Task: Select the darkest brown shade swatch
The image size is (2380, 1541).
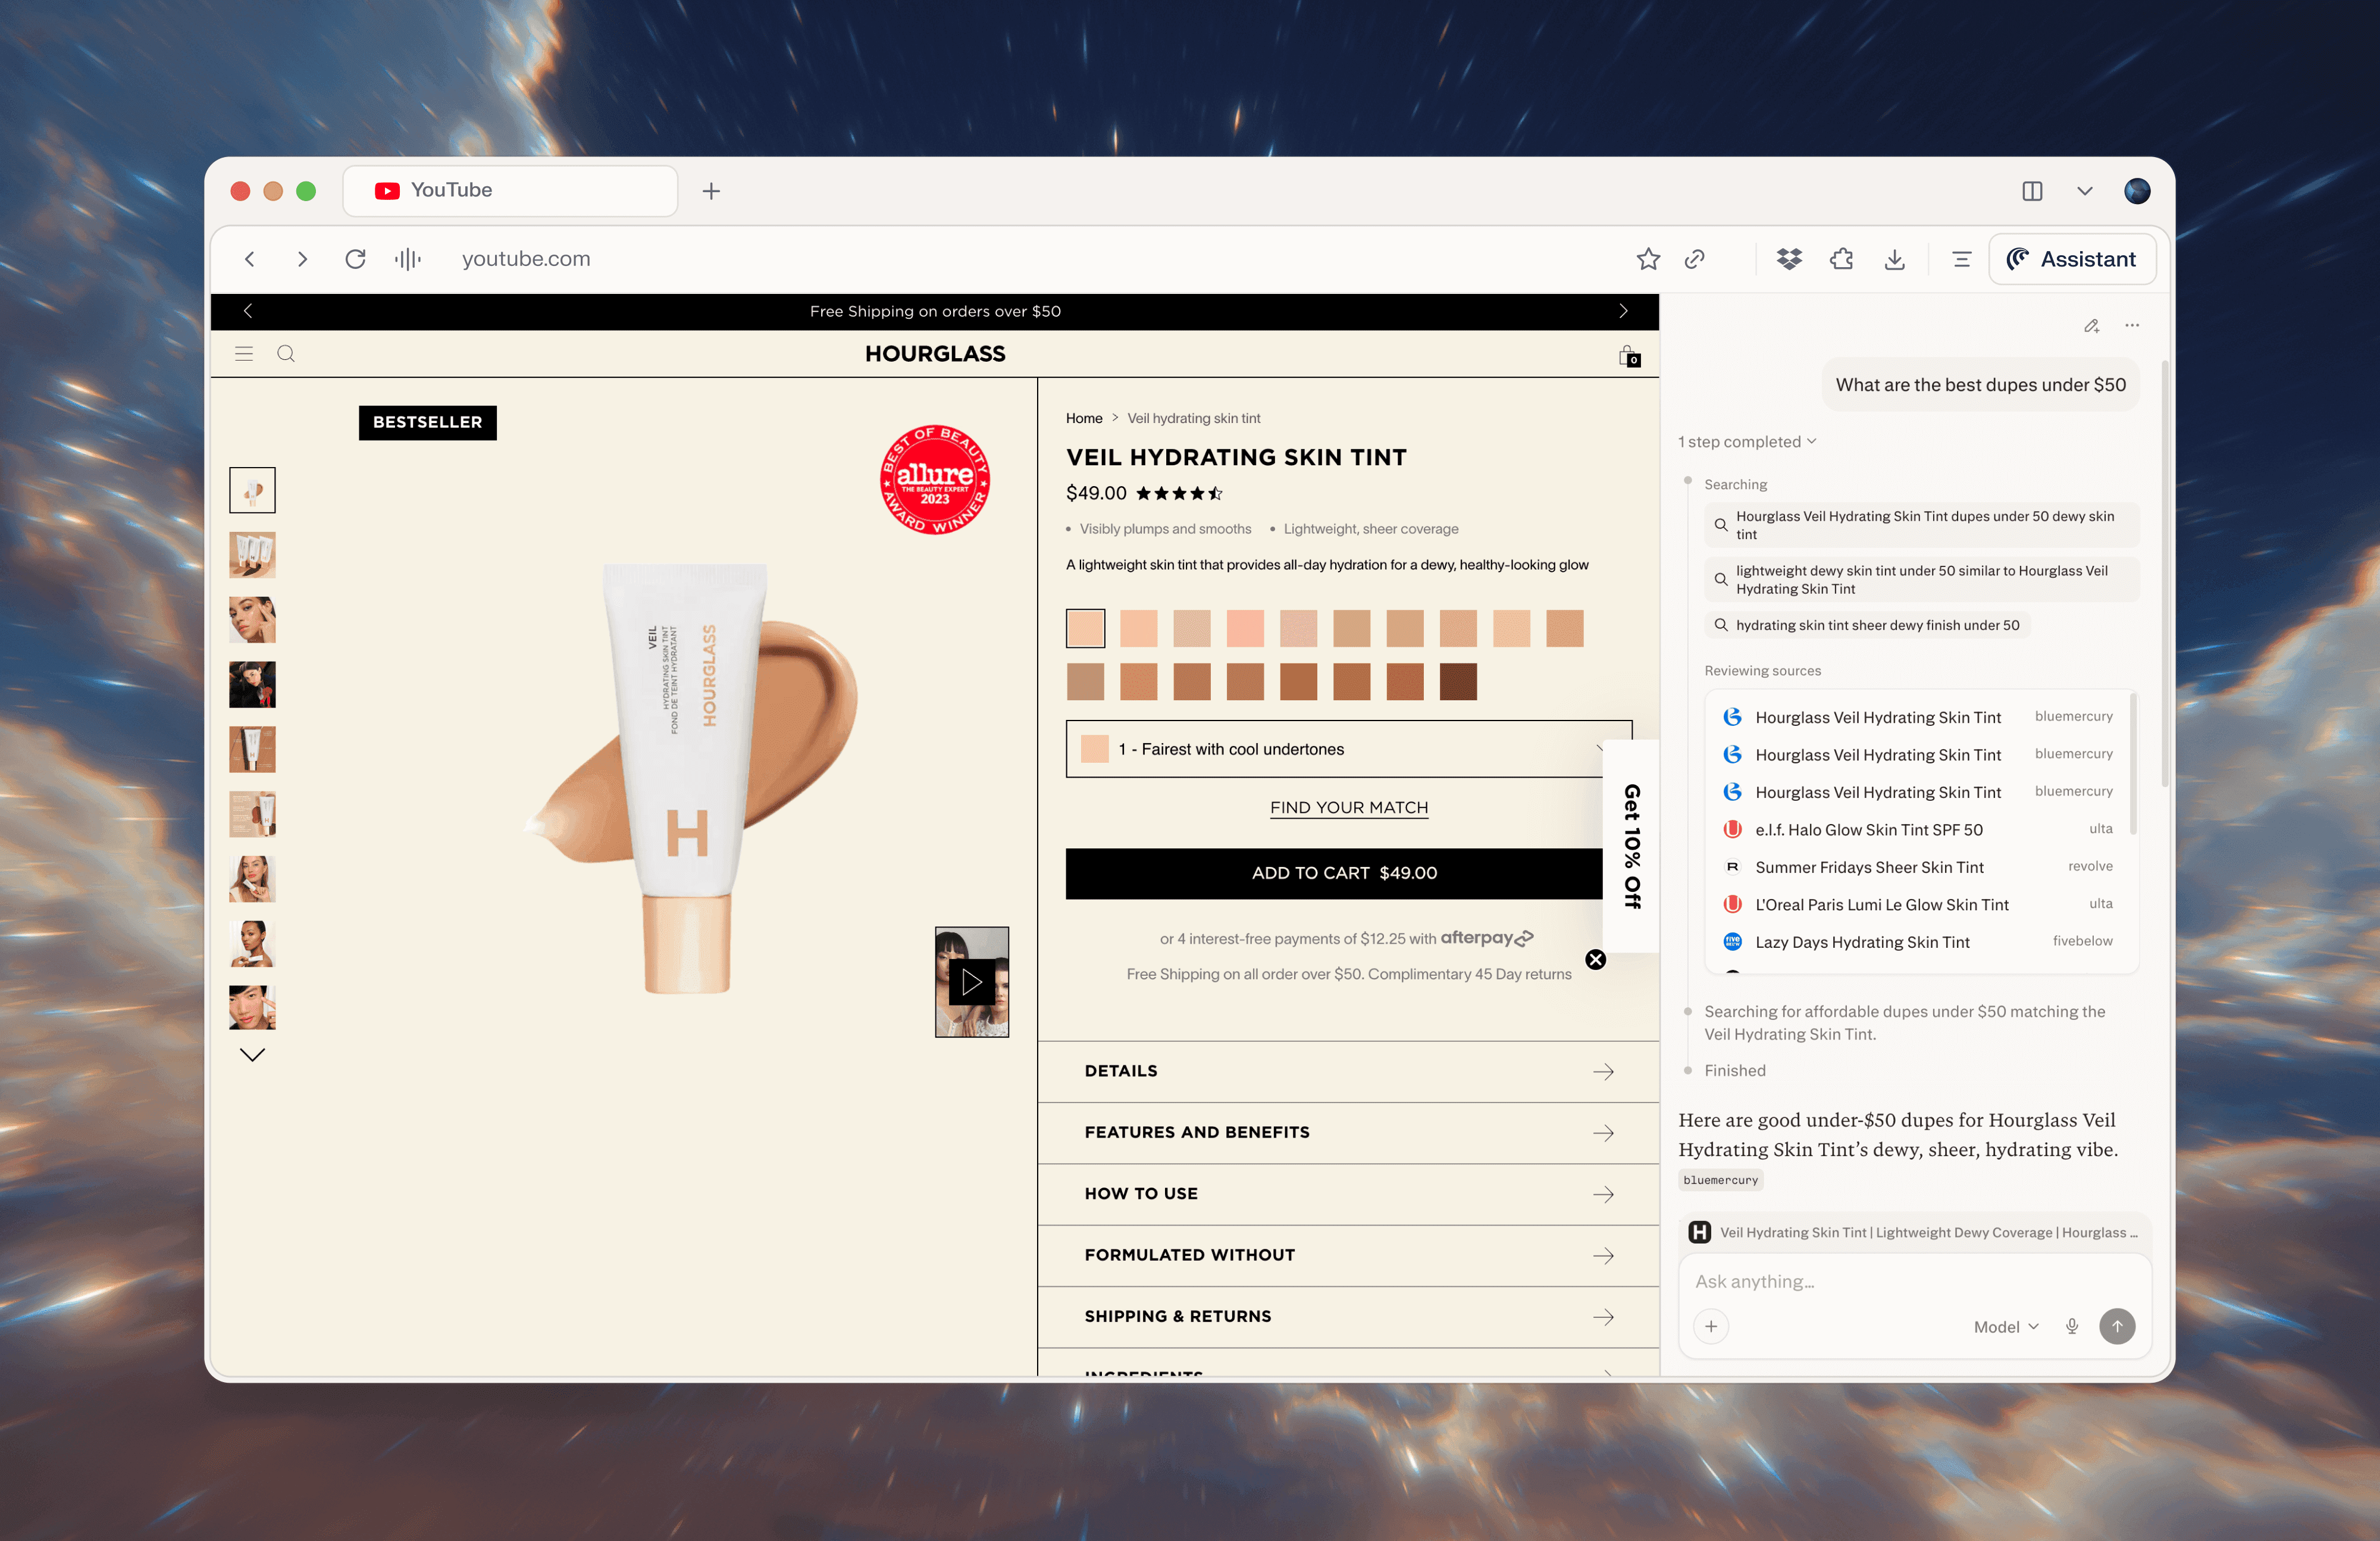Action: point(1457,682)
